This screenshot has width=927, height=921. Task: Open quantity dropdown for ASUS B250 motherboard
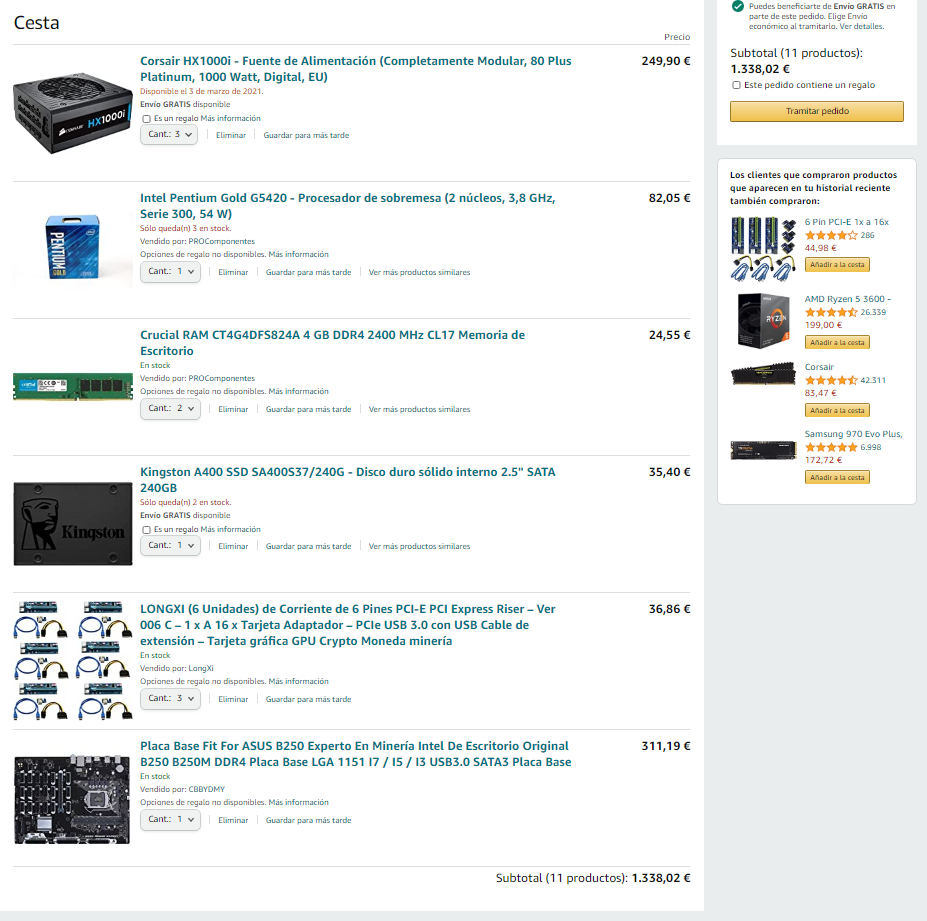point(170,820)
